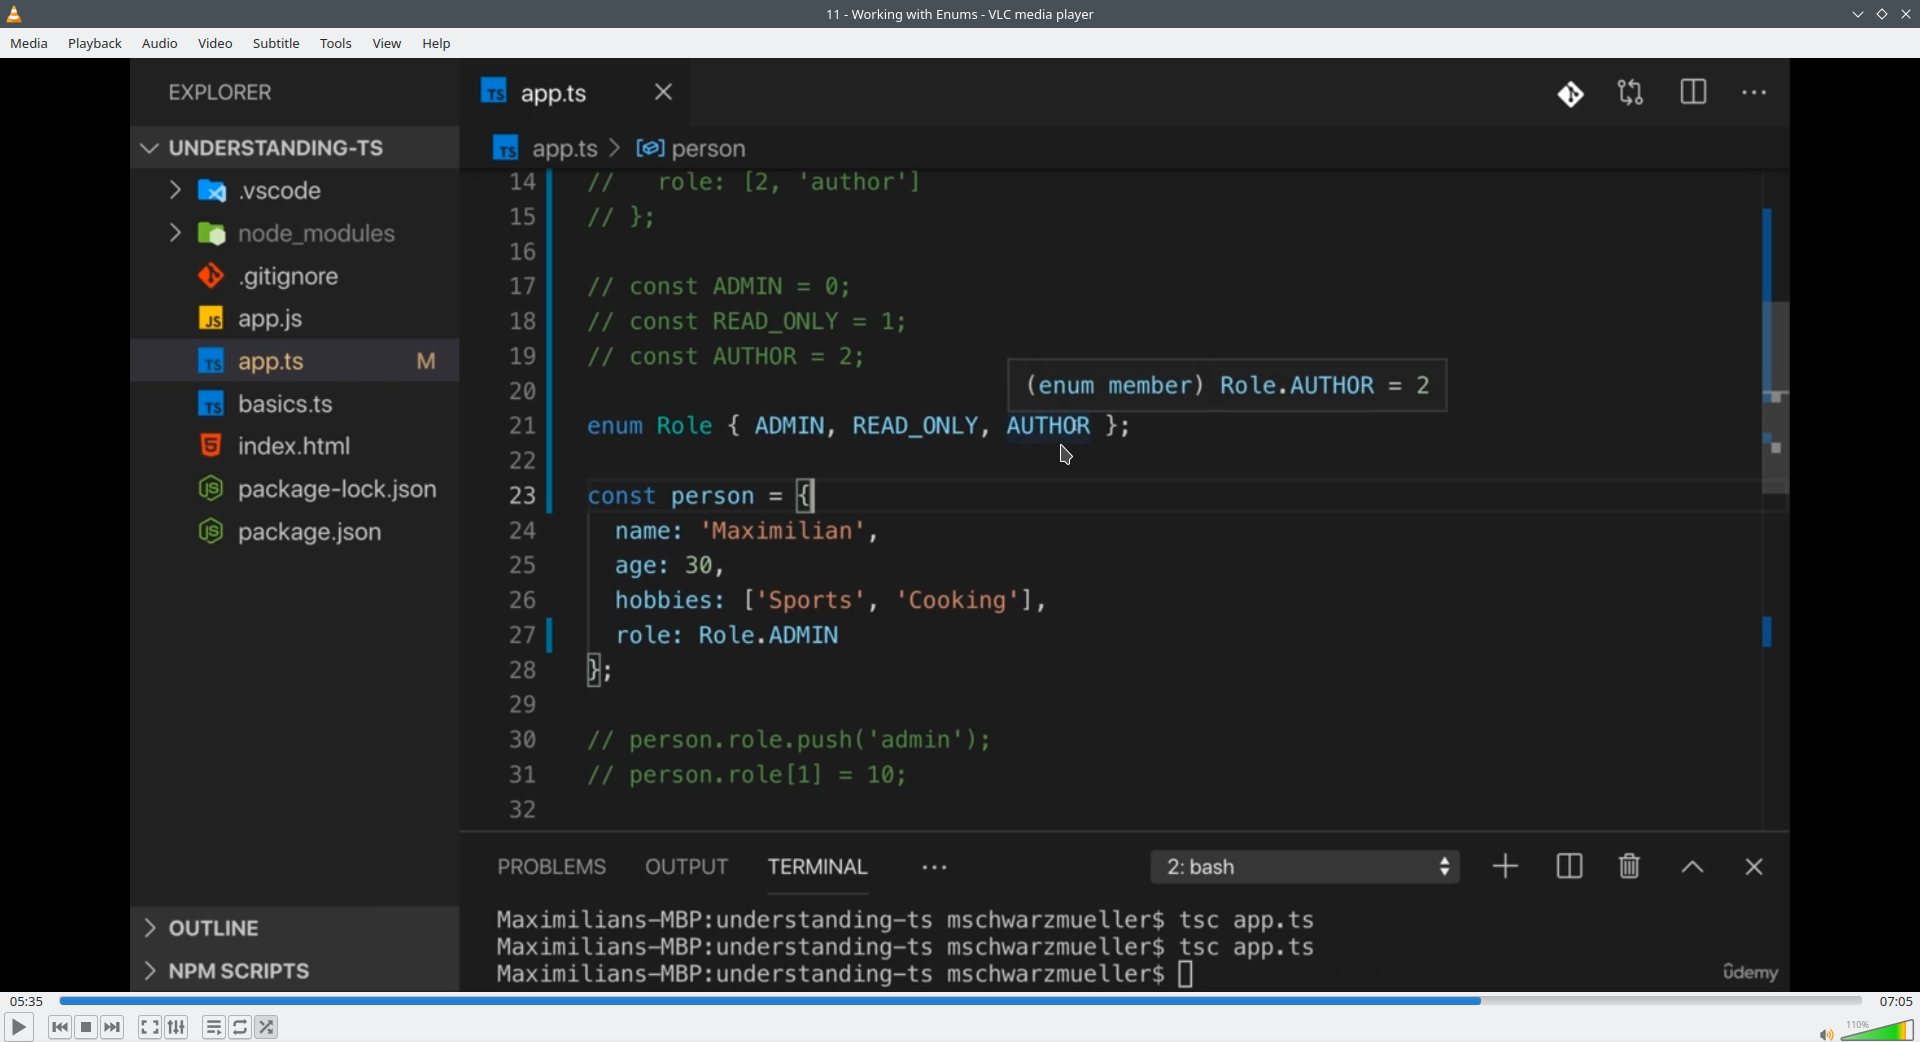Close the app.ts editor tab

tap(664, 92)
